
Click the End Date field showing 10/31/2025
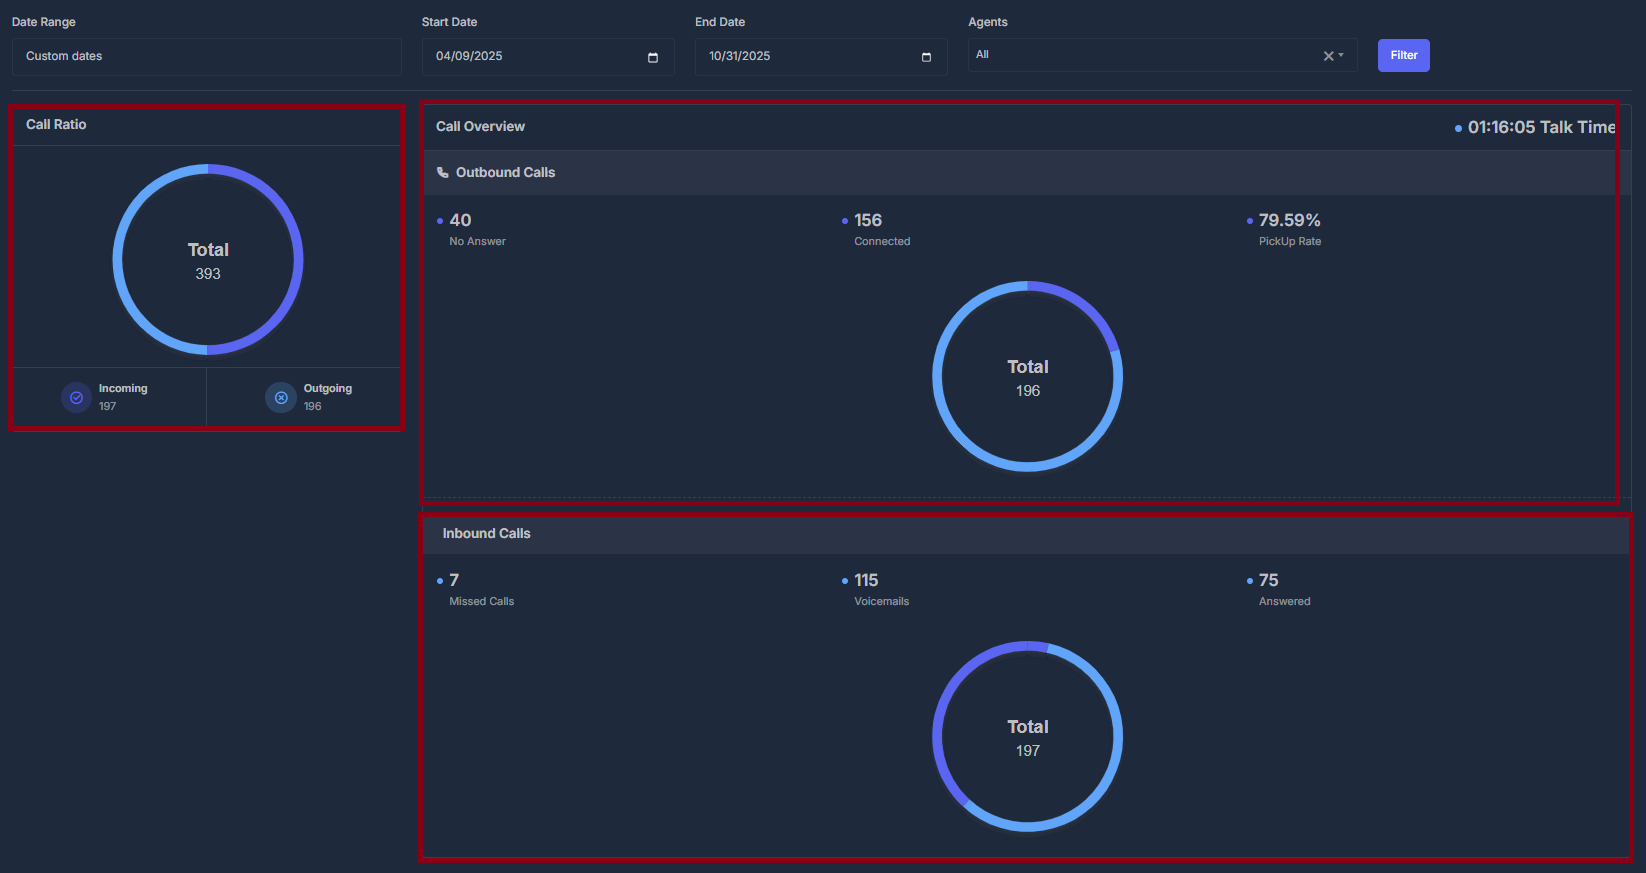coord(821,57)
